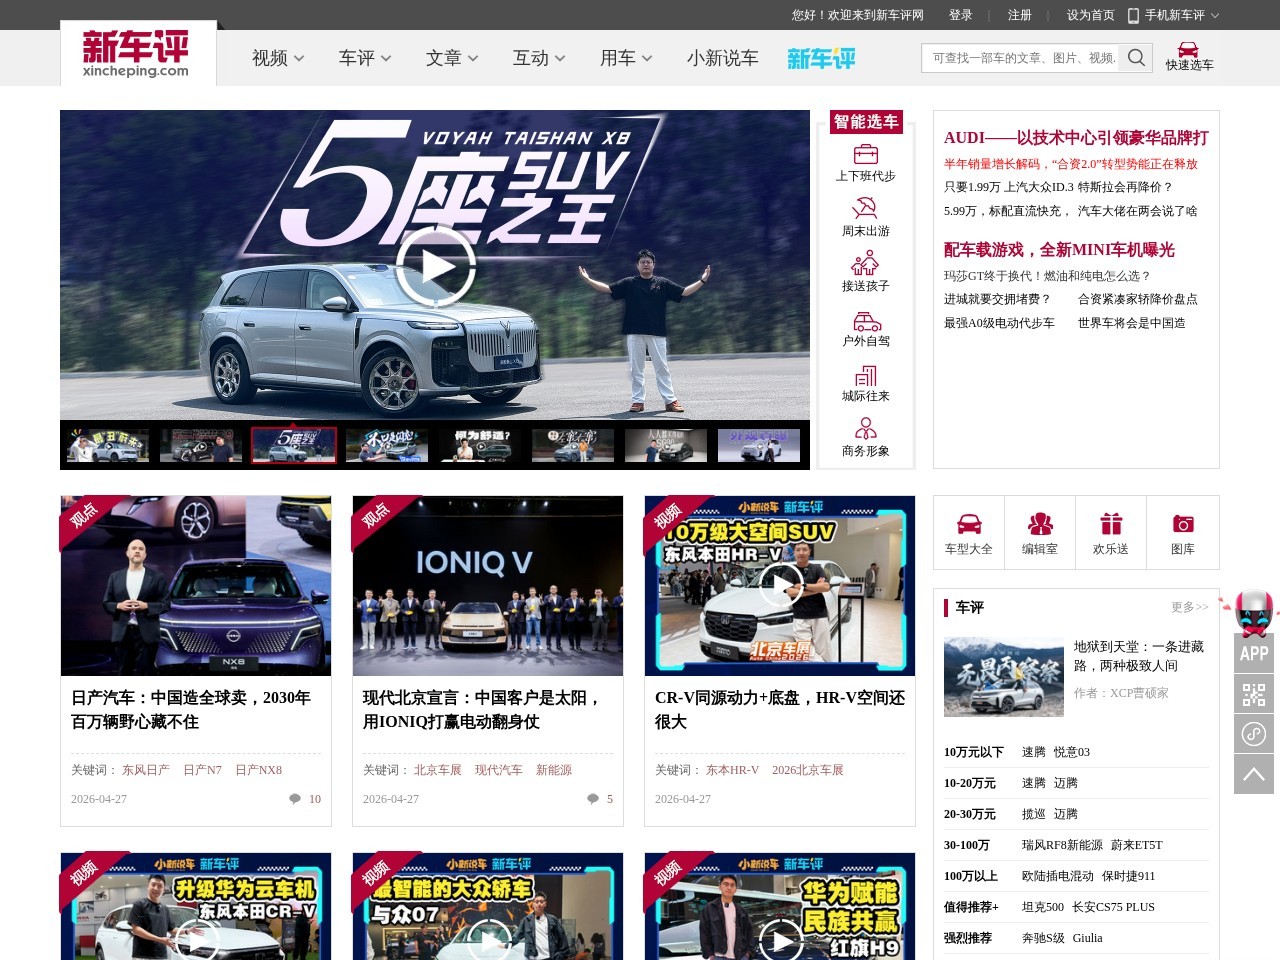
Task: Select the 周末出游 umbrella icon
Action: click(866, 208)
